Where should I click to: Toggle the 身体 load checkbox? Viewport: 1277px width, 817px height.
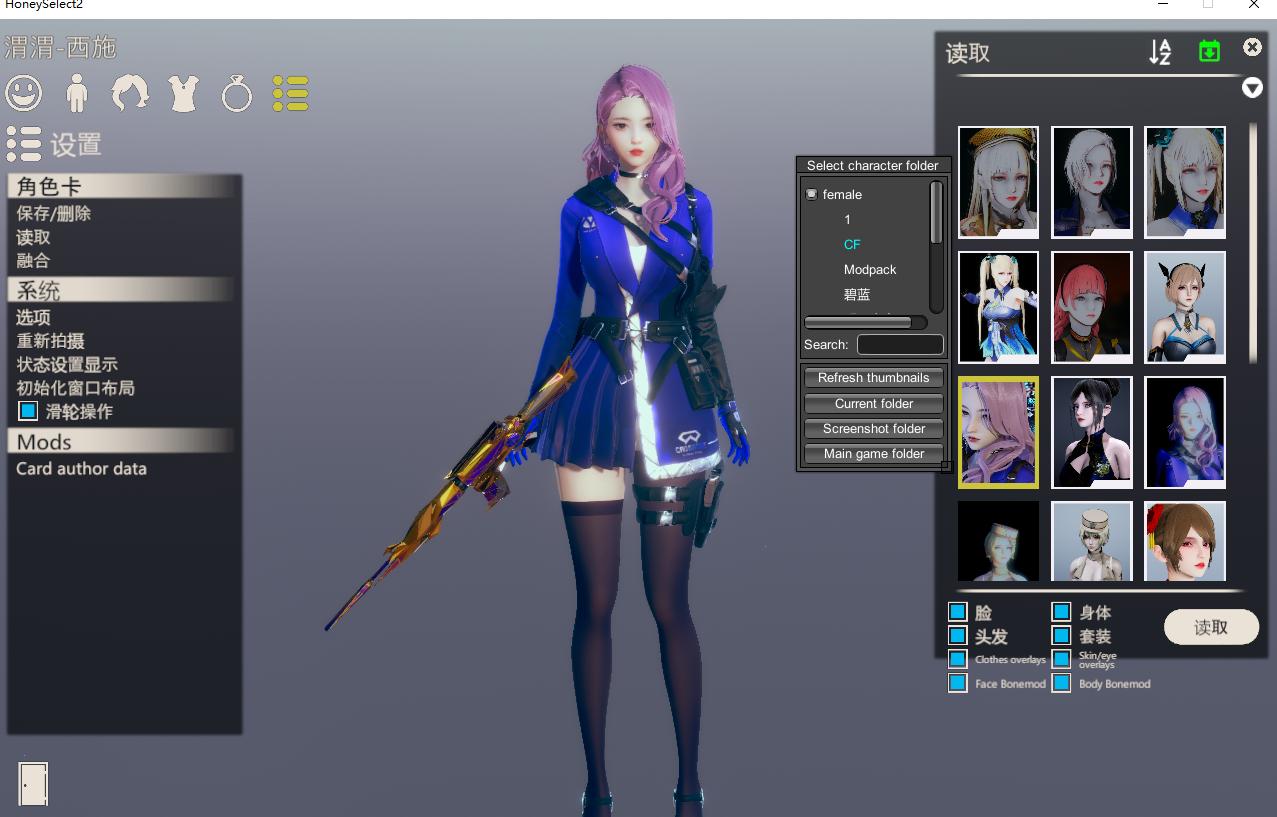(x=1062, y=612)
